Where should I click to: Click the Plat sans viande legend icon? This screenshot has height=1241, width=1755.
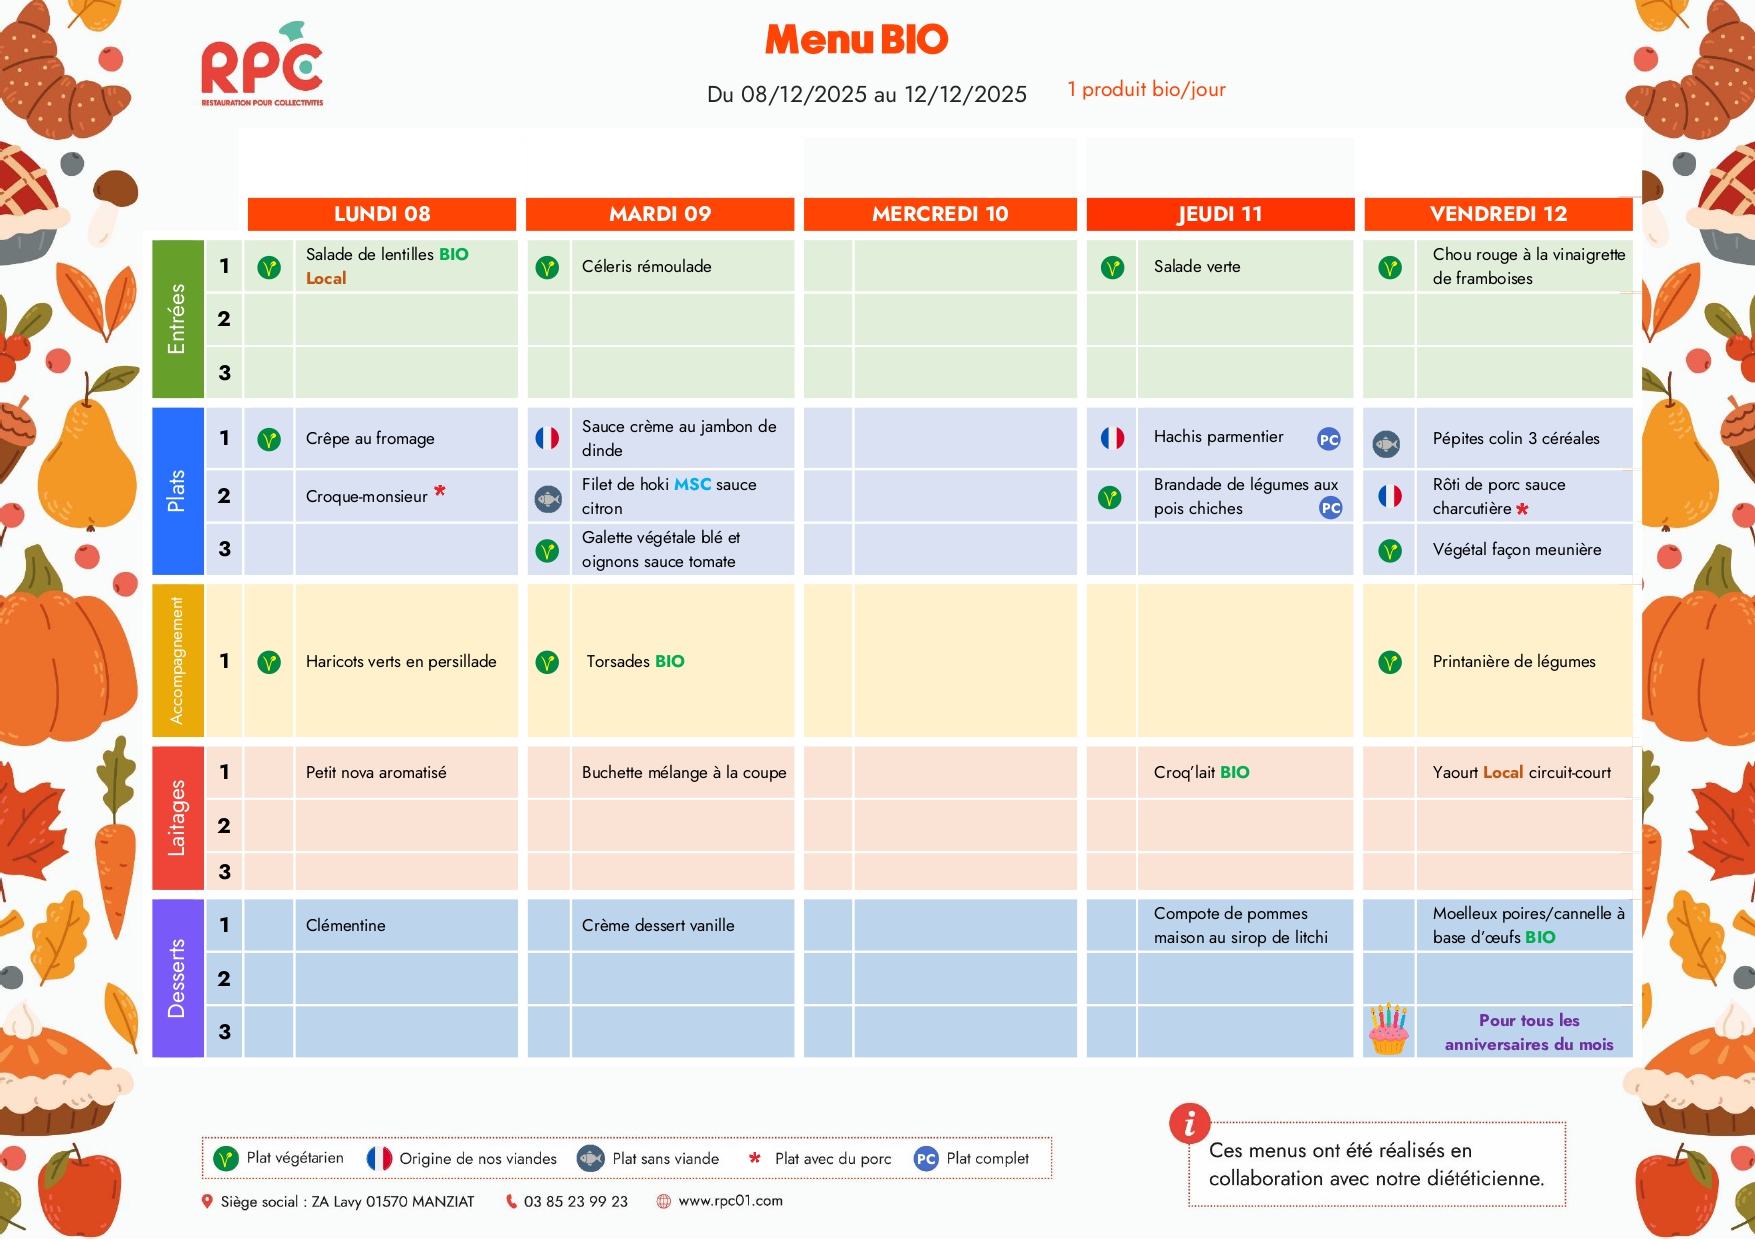pyautogui.click(x=591, y=1159)
